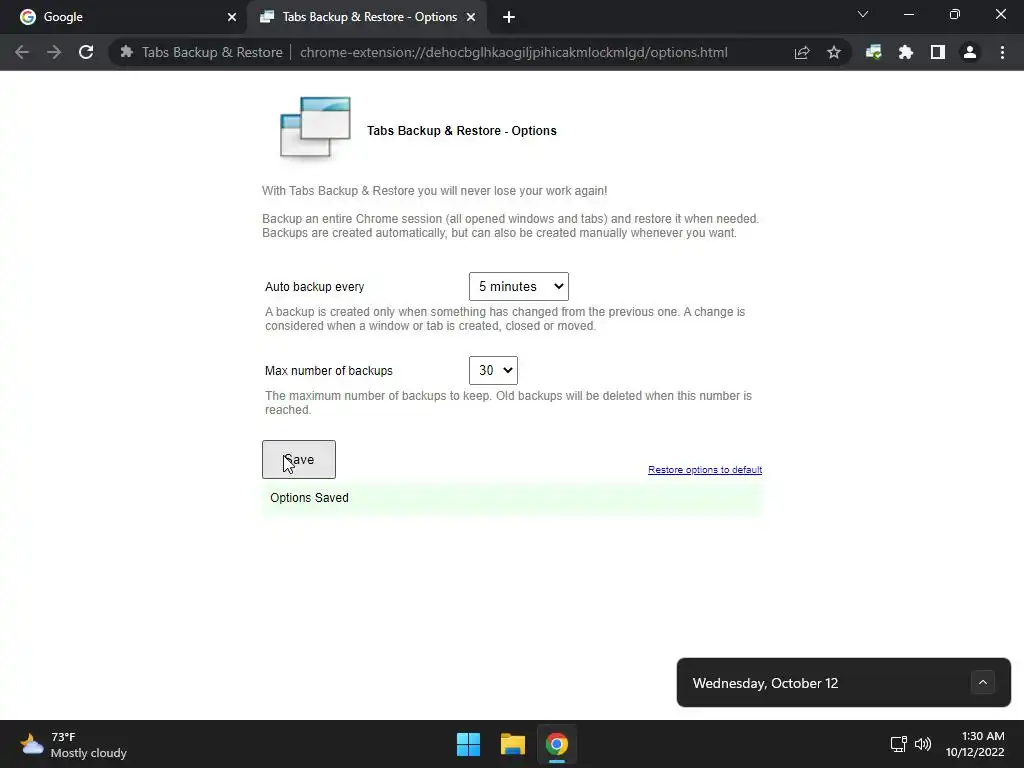Click the volume speaker icon in system tray
This screenshot has width=1024, height=768.
coord(923,744)
